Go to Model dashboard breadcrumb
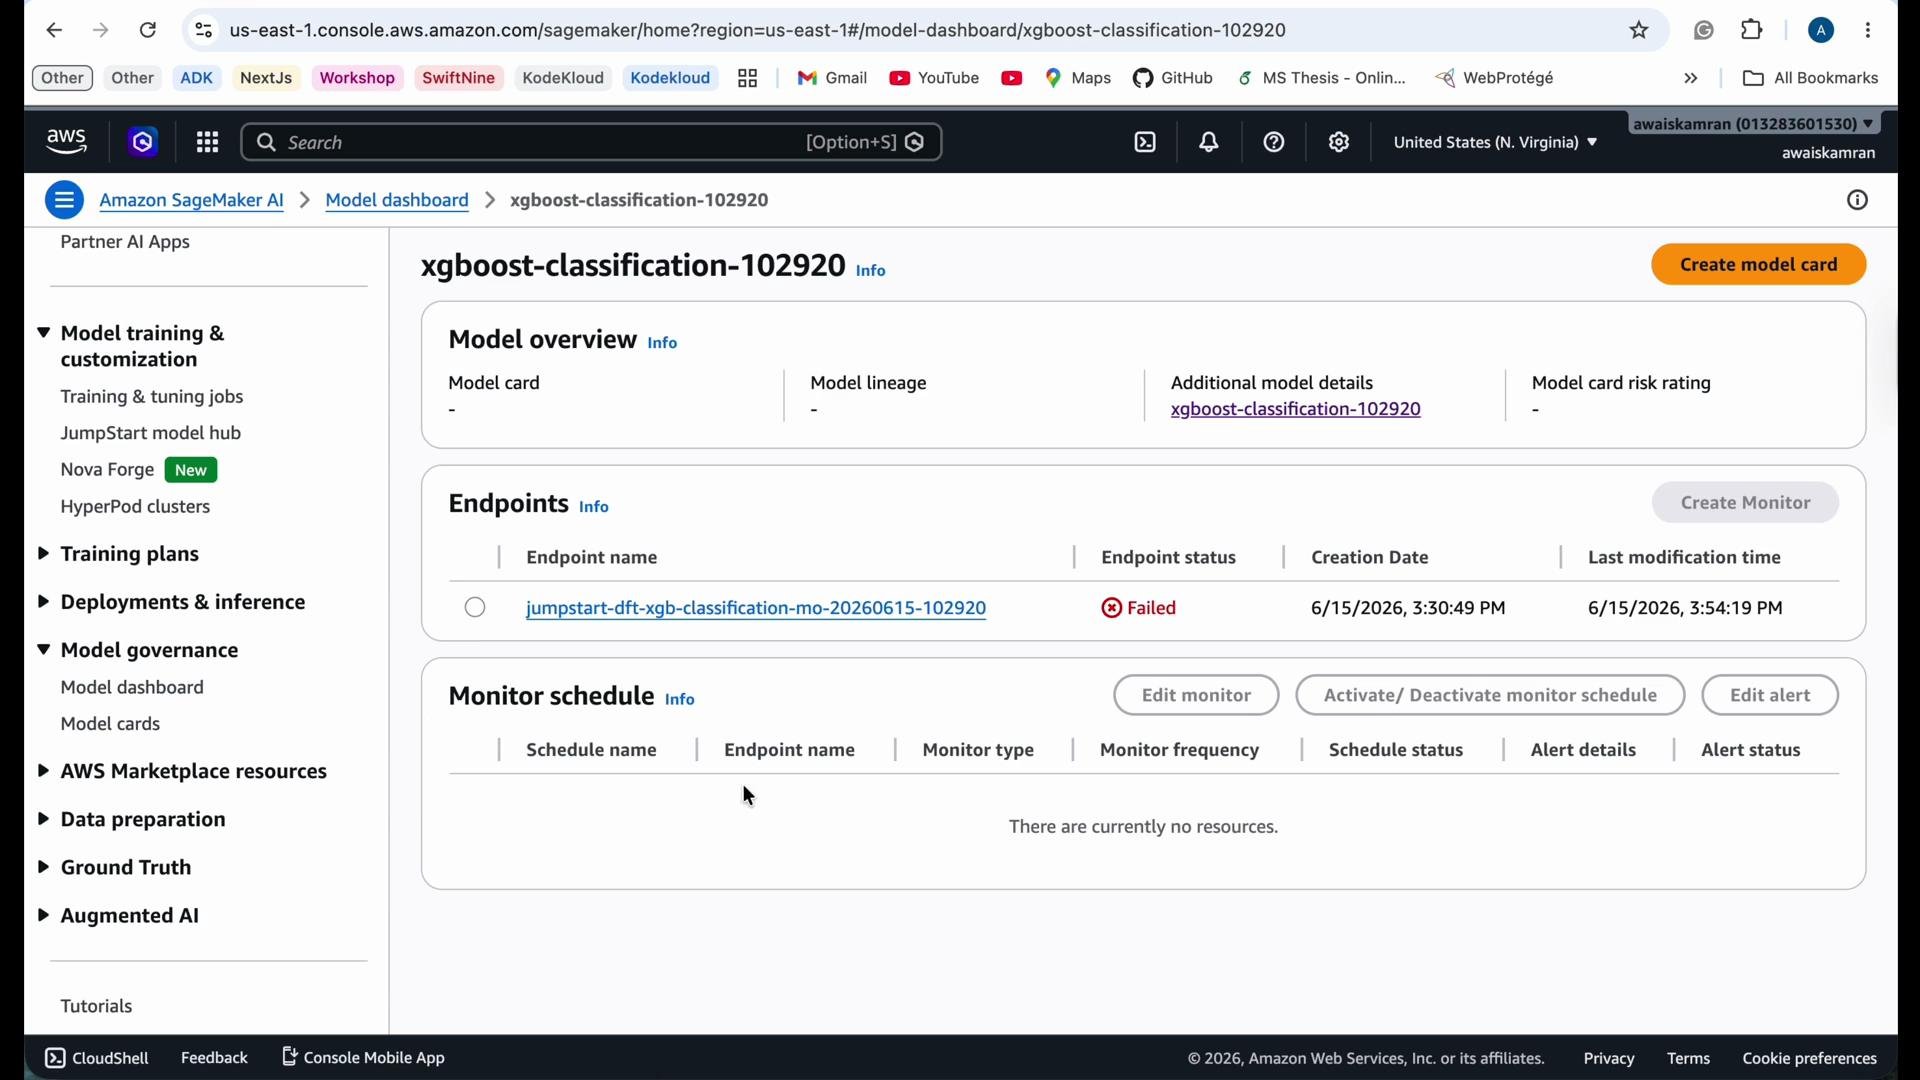This screenshot has width=1920, height=1080. tap(397, 201)
